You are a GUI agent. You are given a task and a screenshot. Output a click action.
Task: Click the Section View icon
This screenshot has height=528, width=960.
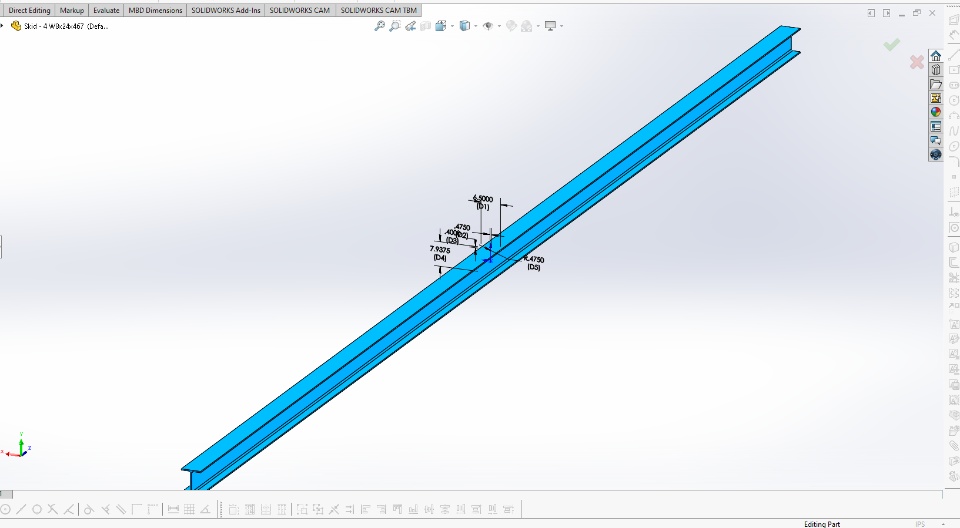tap(426, 26)
